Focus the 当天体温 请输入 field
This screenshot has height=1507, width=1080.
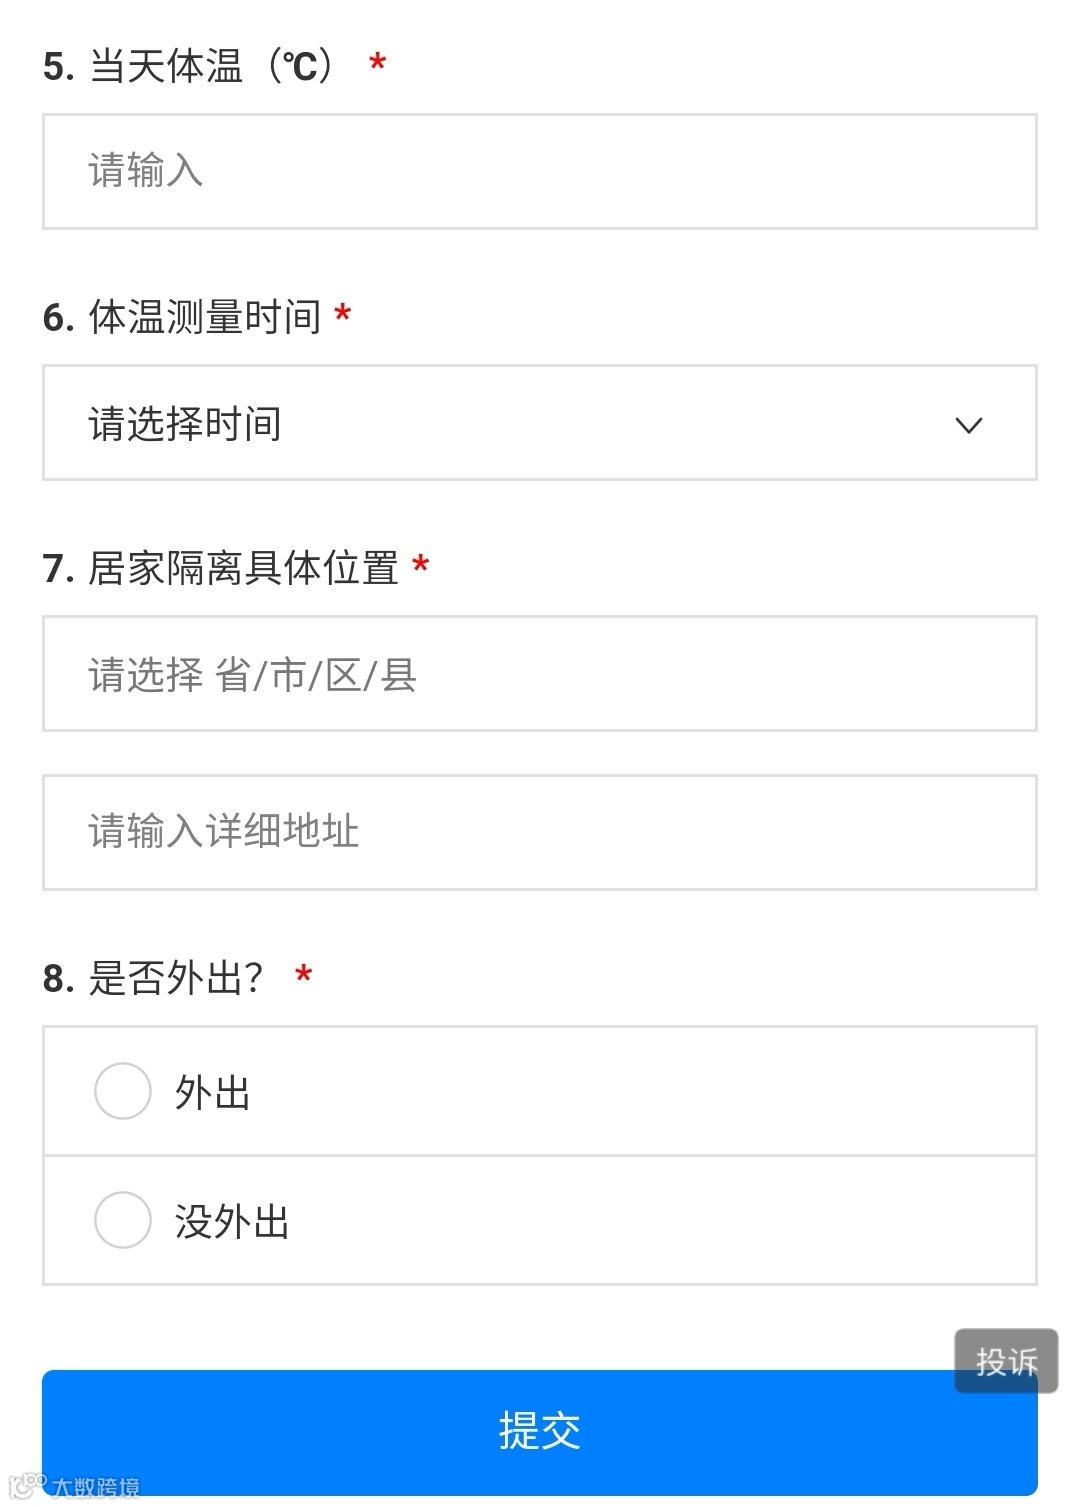[x=539, y=172]
